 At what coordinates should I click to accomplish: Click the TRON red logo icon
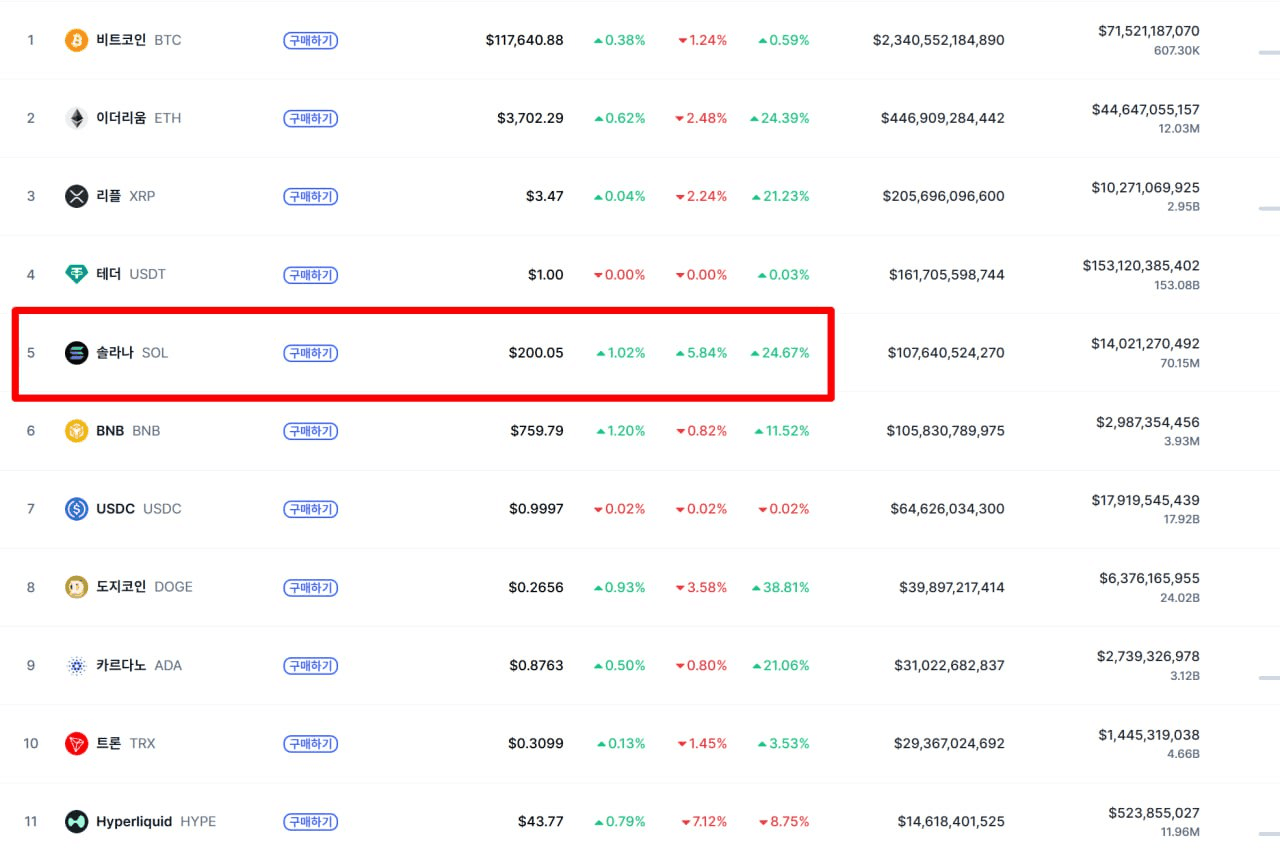pos(77,743)
